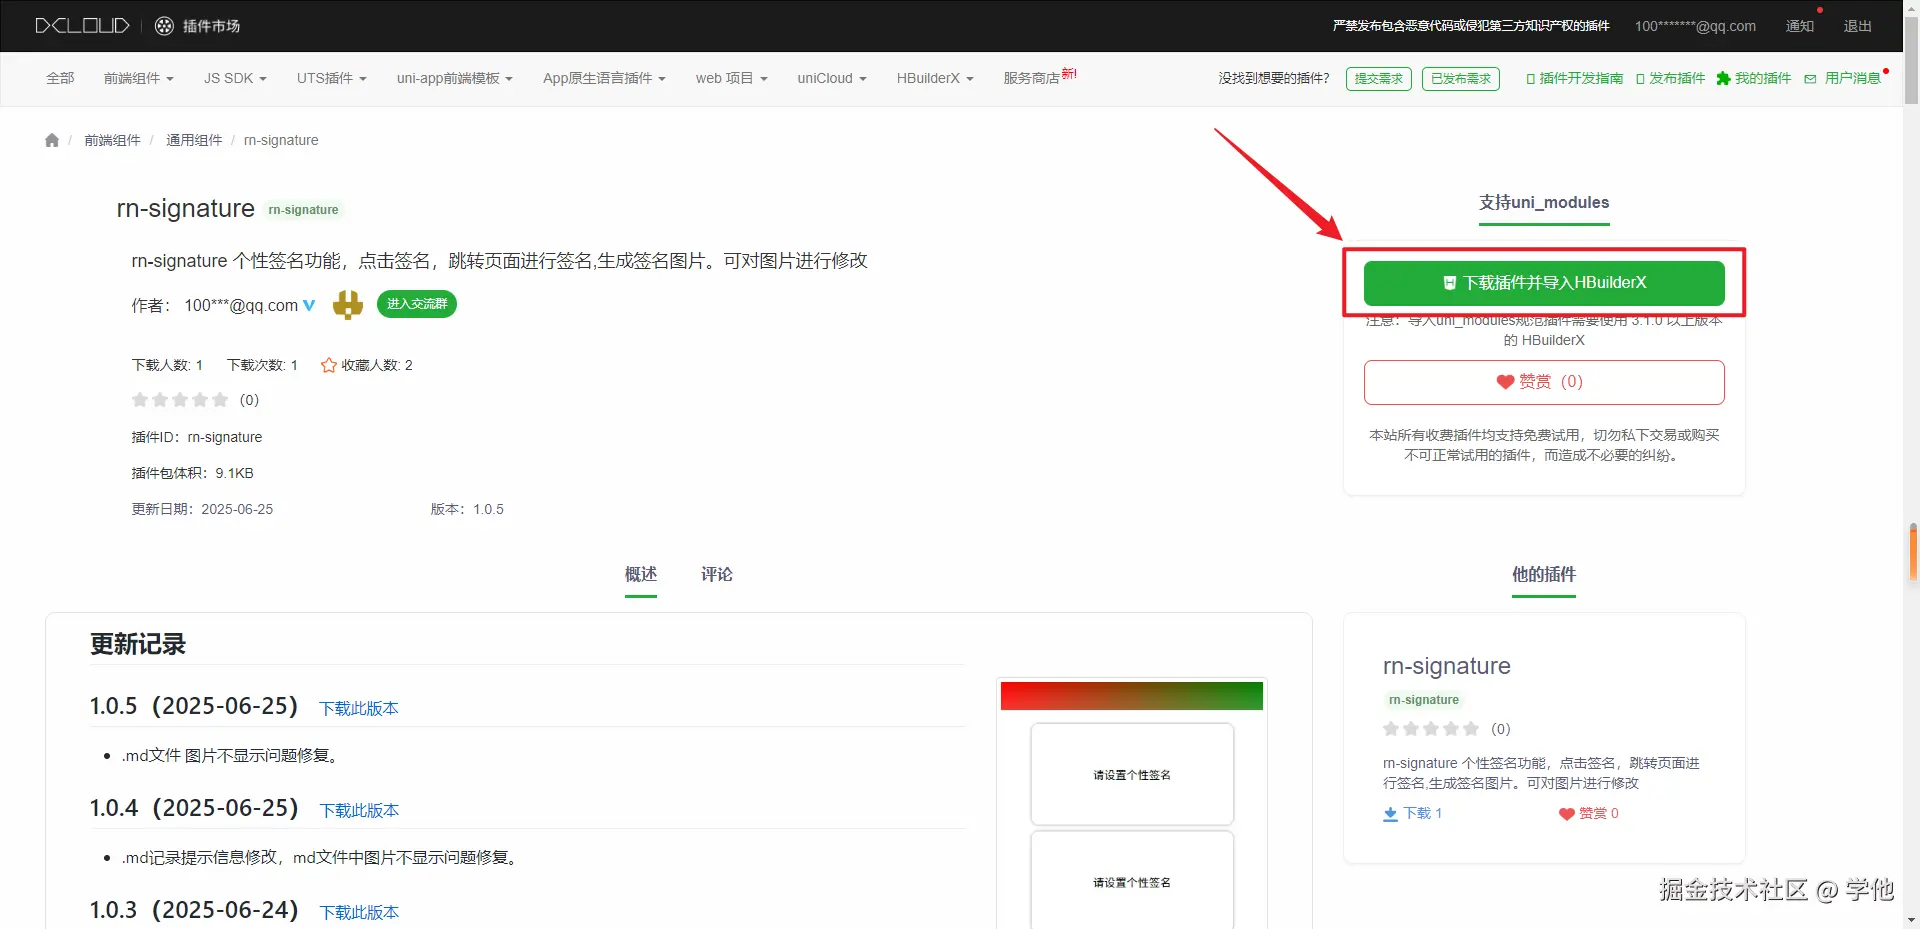Click the 通用组件 breadcrumb link
This screenshot has height=929, width=1920.
click(194, 140)
